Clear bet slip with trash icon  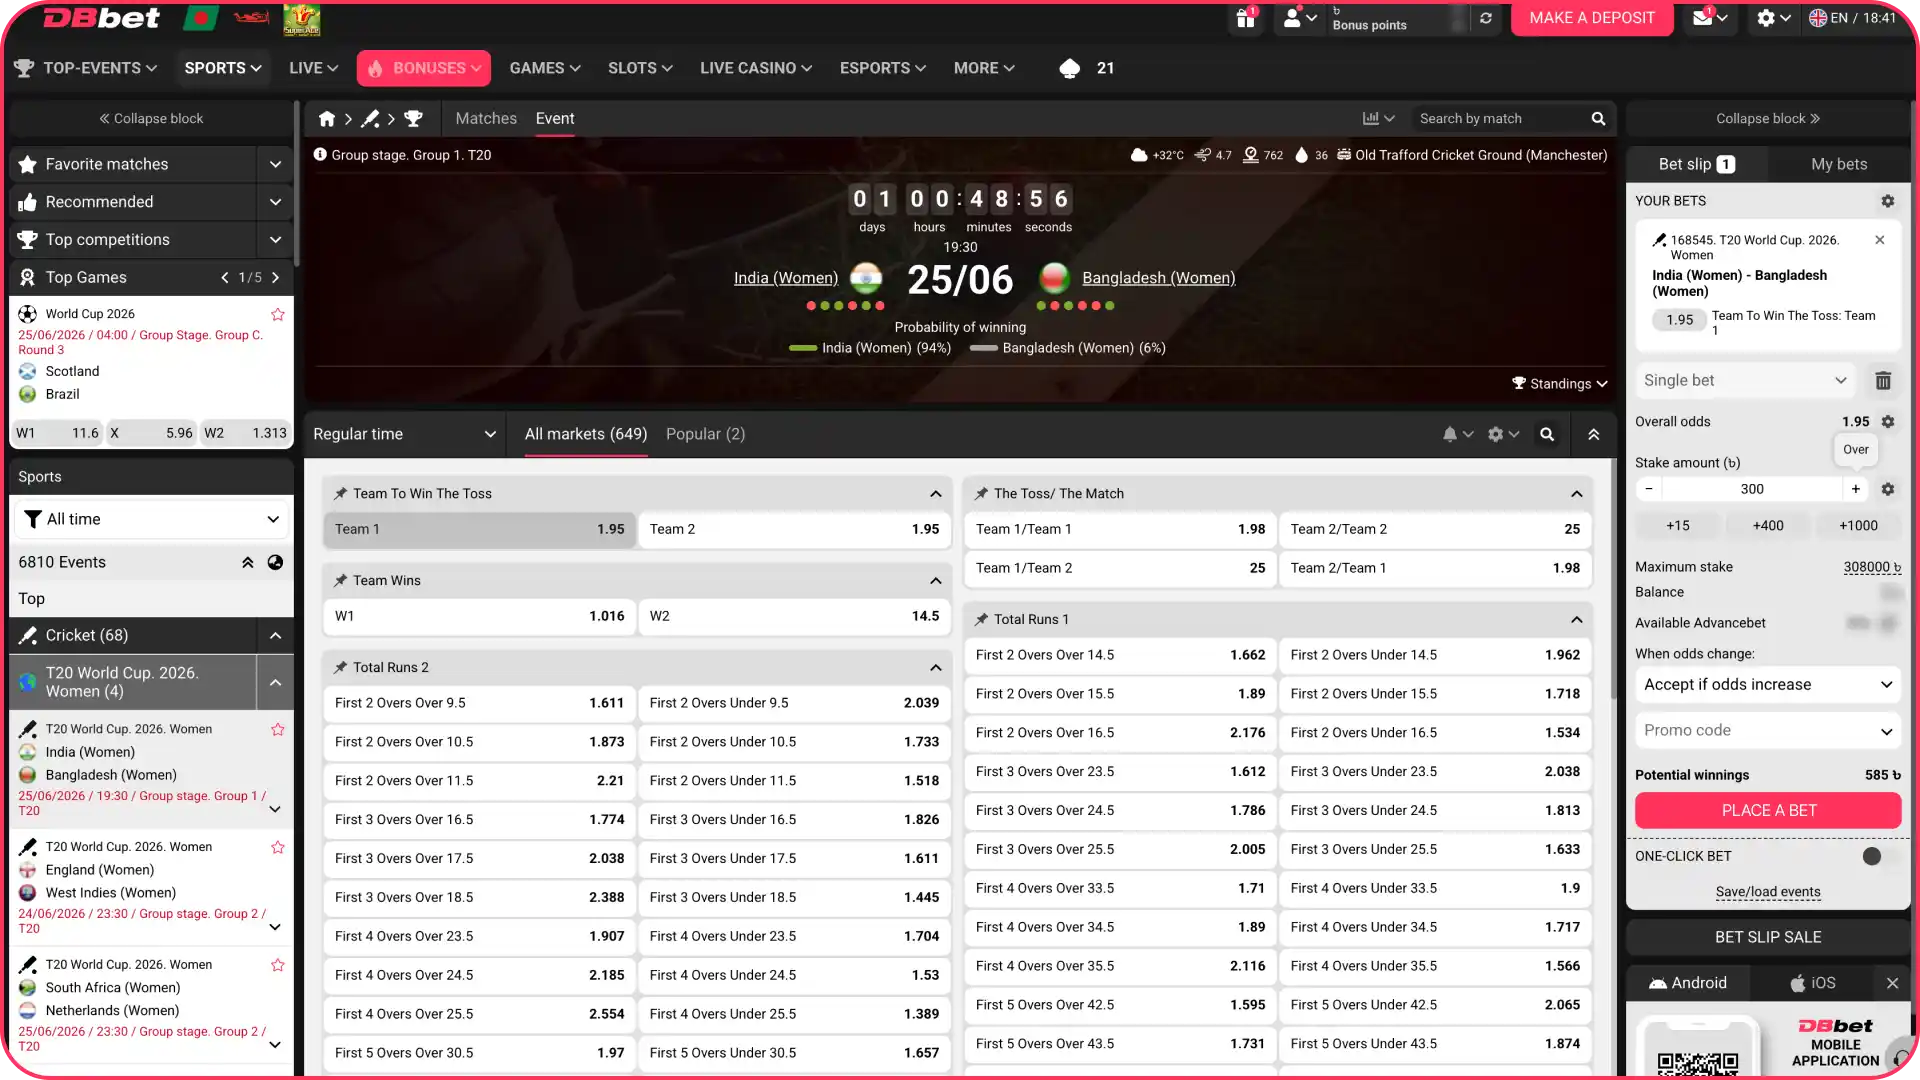click(x=1883, y=381)
